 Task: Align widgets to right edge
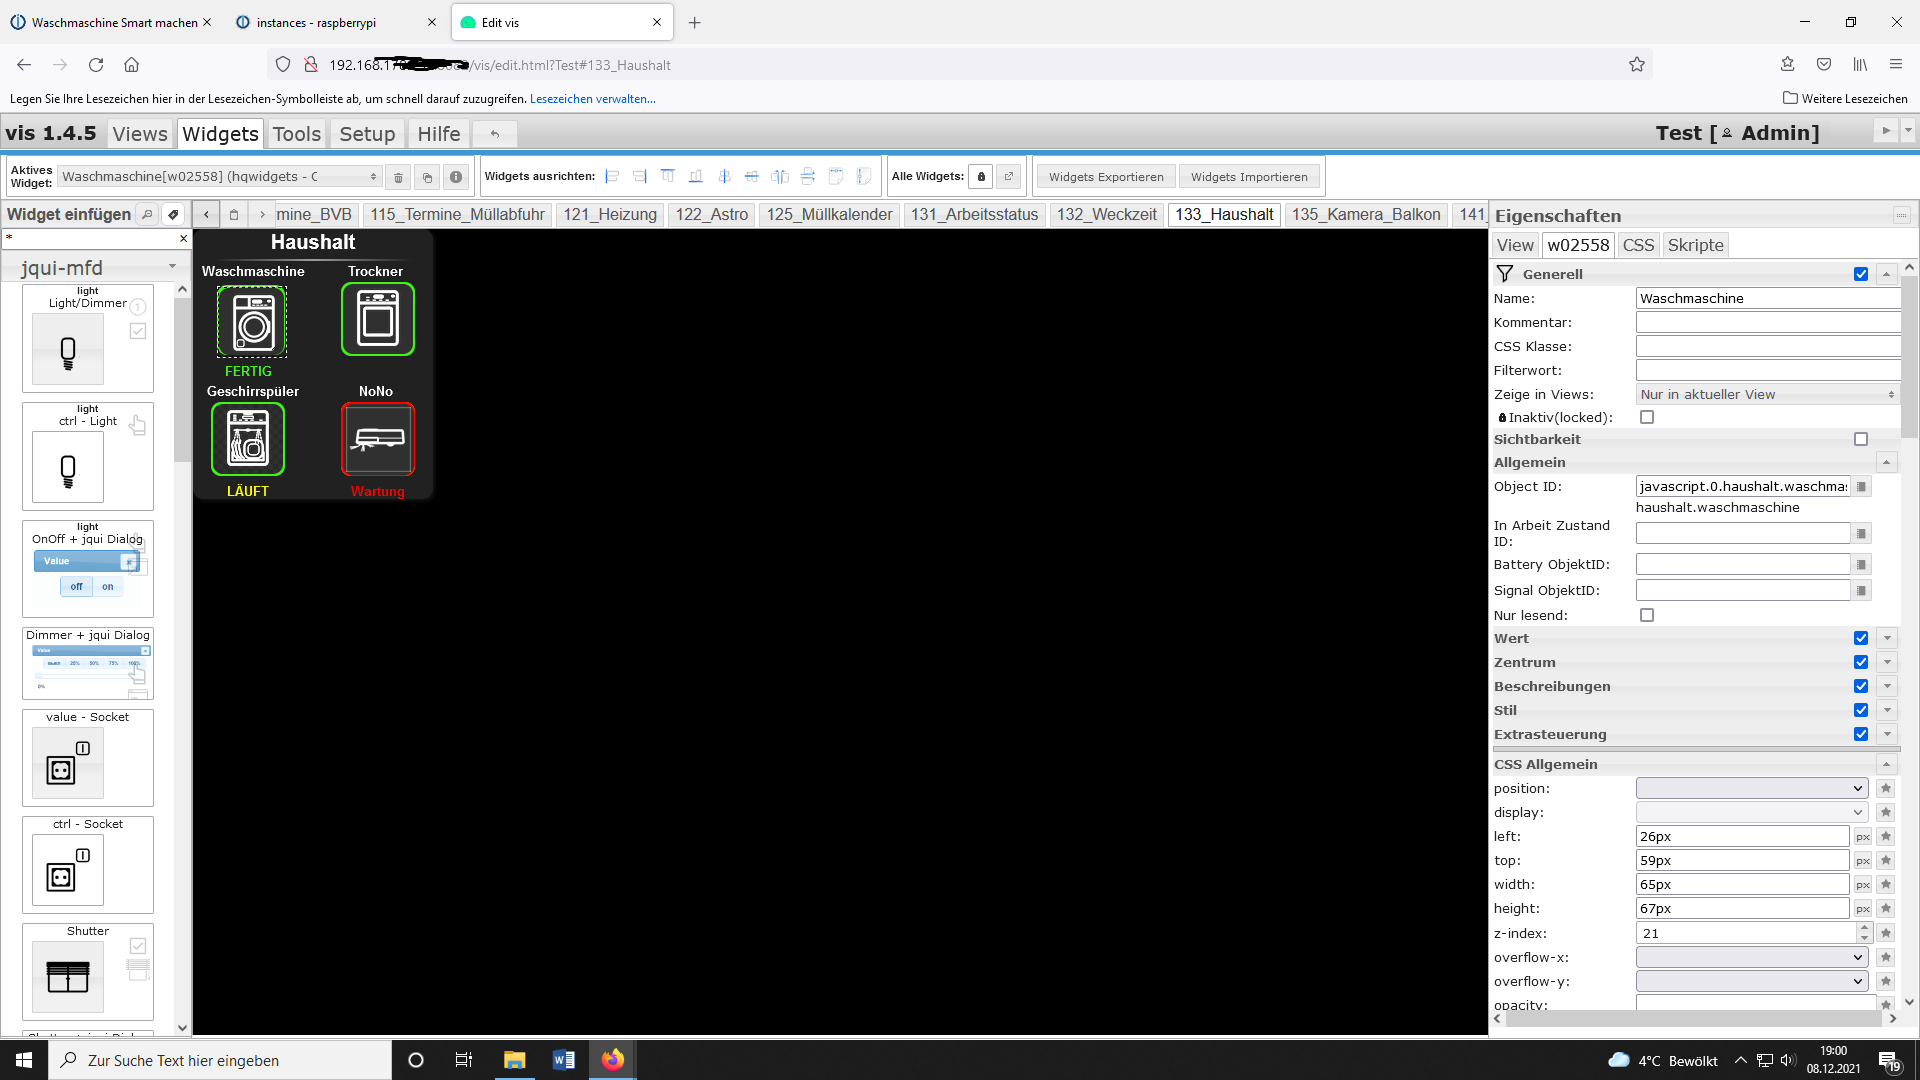point(640,176)
